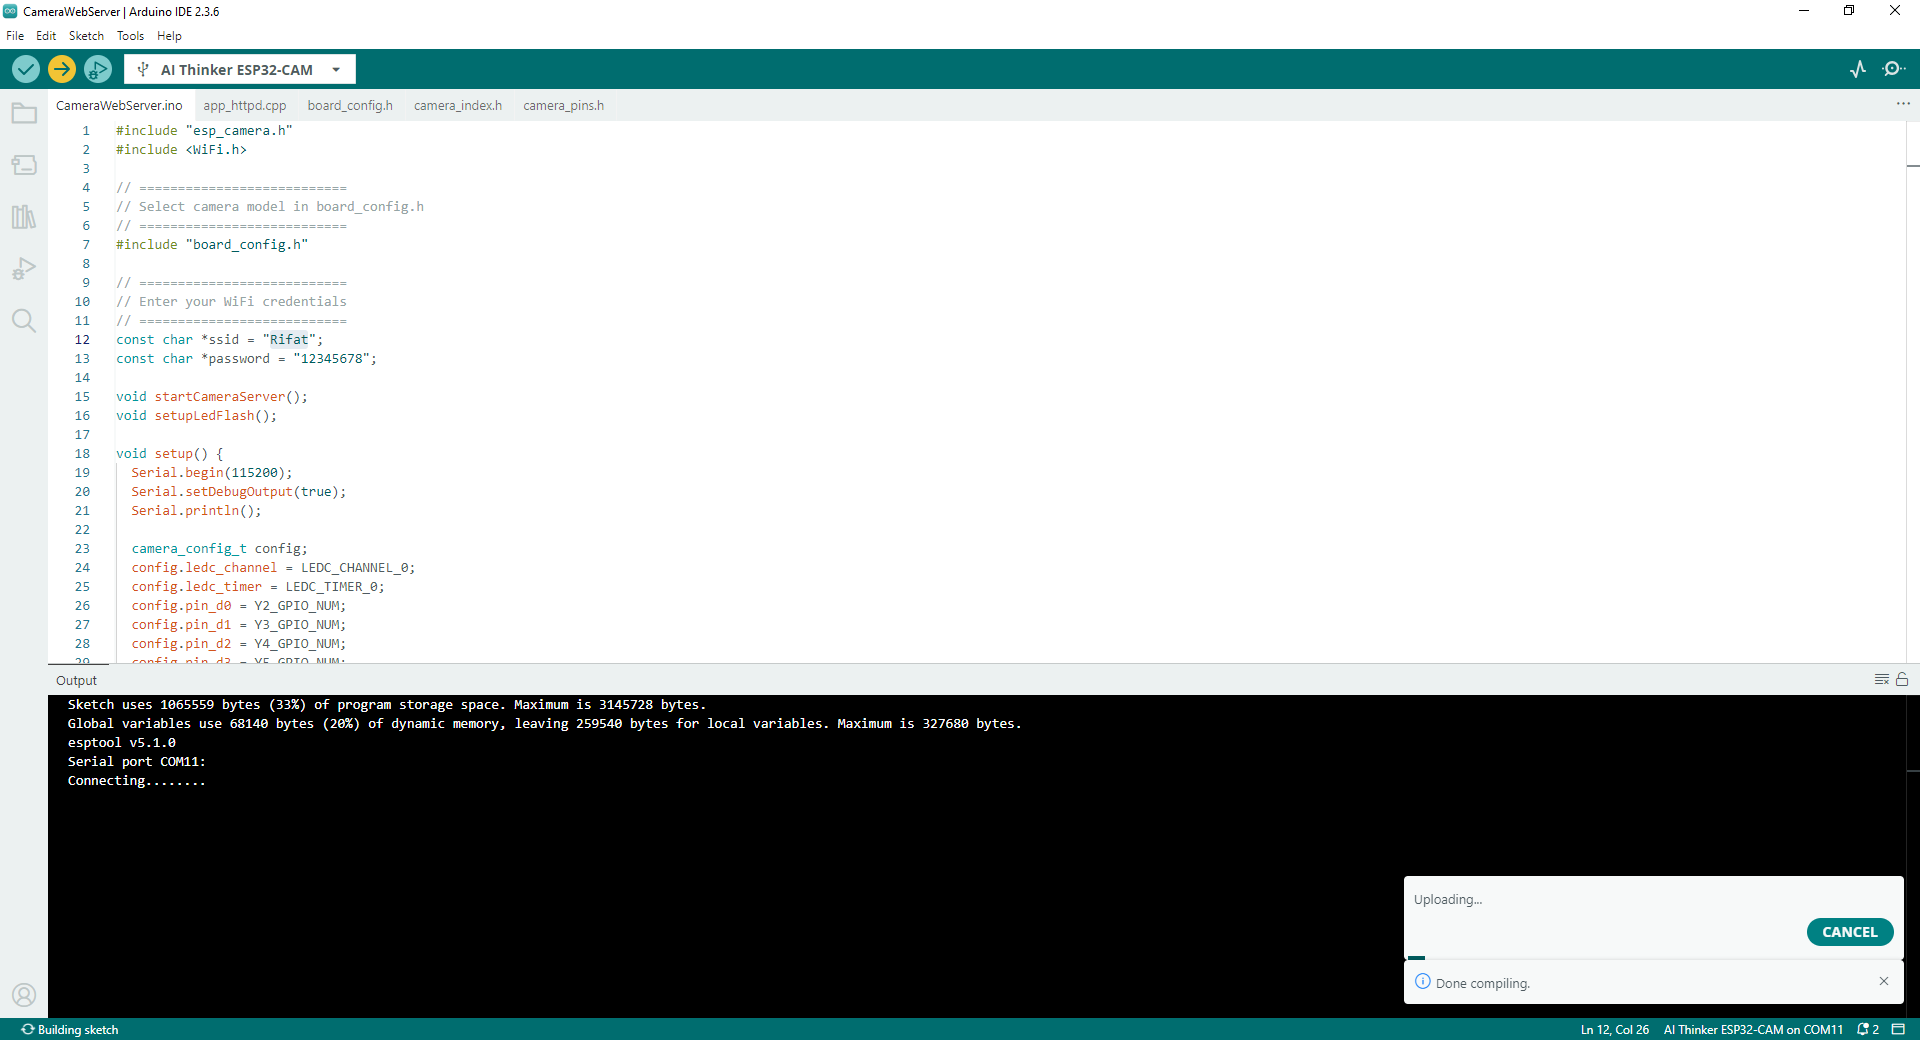Open the Tools menu
The image size is (1920, 1040).
point(130,36)
